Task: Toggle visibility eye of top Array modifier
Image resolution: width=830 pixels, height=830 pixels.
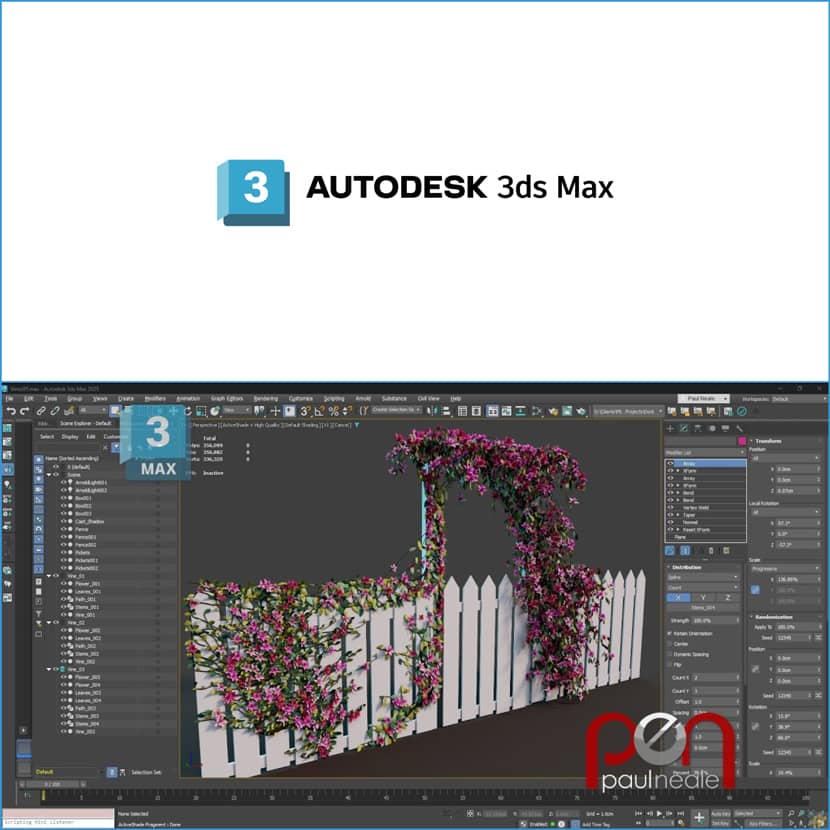Action: 670,464
